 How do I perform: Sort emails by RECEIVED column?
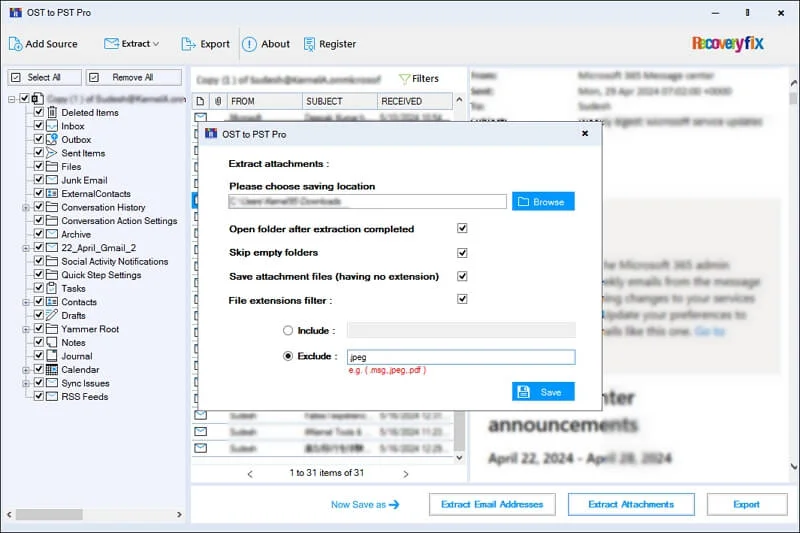[415, 101]
